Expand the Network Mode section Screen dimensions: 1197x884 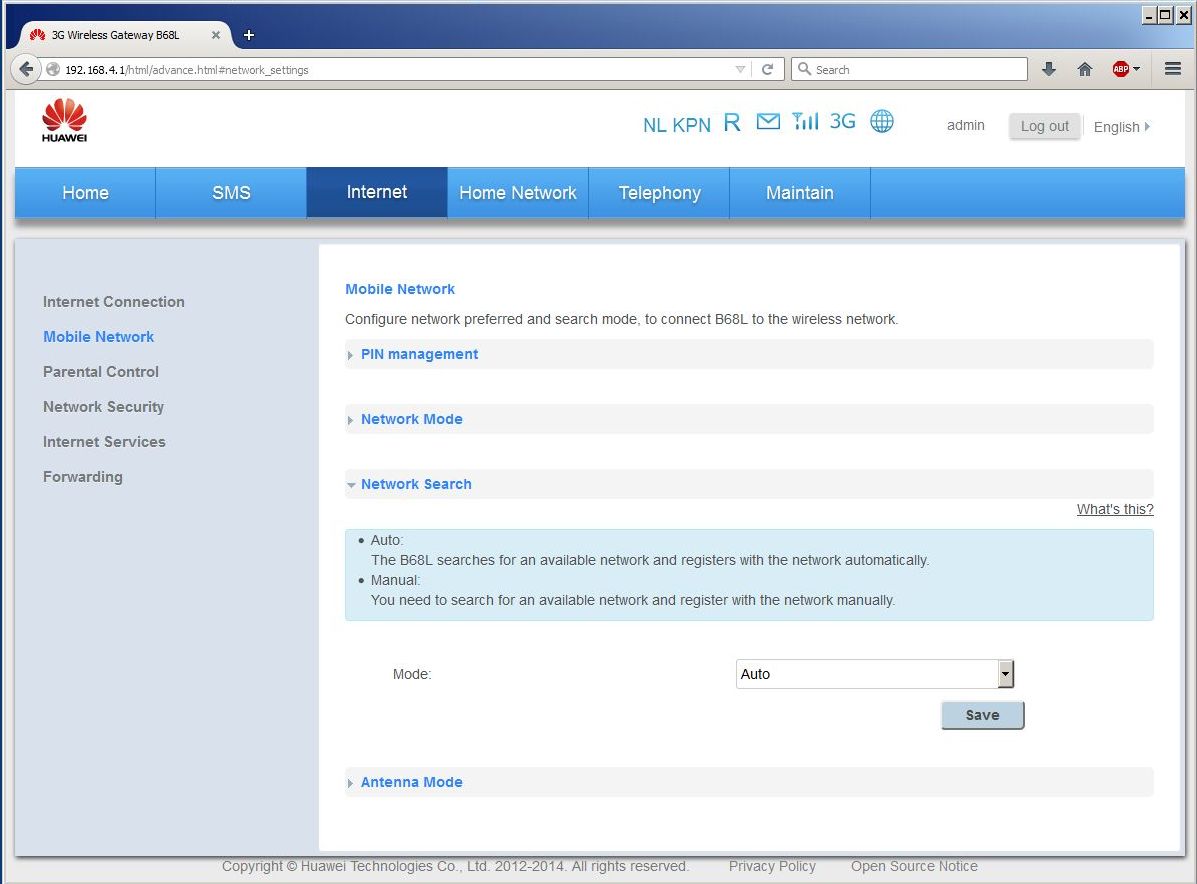[749, 419]
